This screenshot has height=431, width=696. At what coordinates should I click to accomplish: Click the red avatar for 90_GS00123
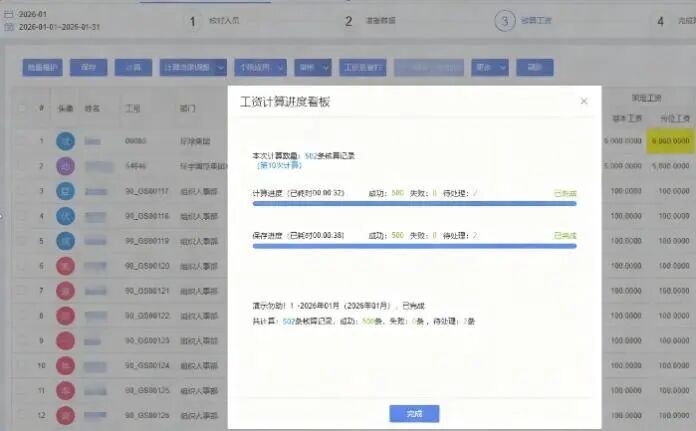point(65,340)
